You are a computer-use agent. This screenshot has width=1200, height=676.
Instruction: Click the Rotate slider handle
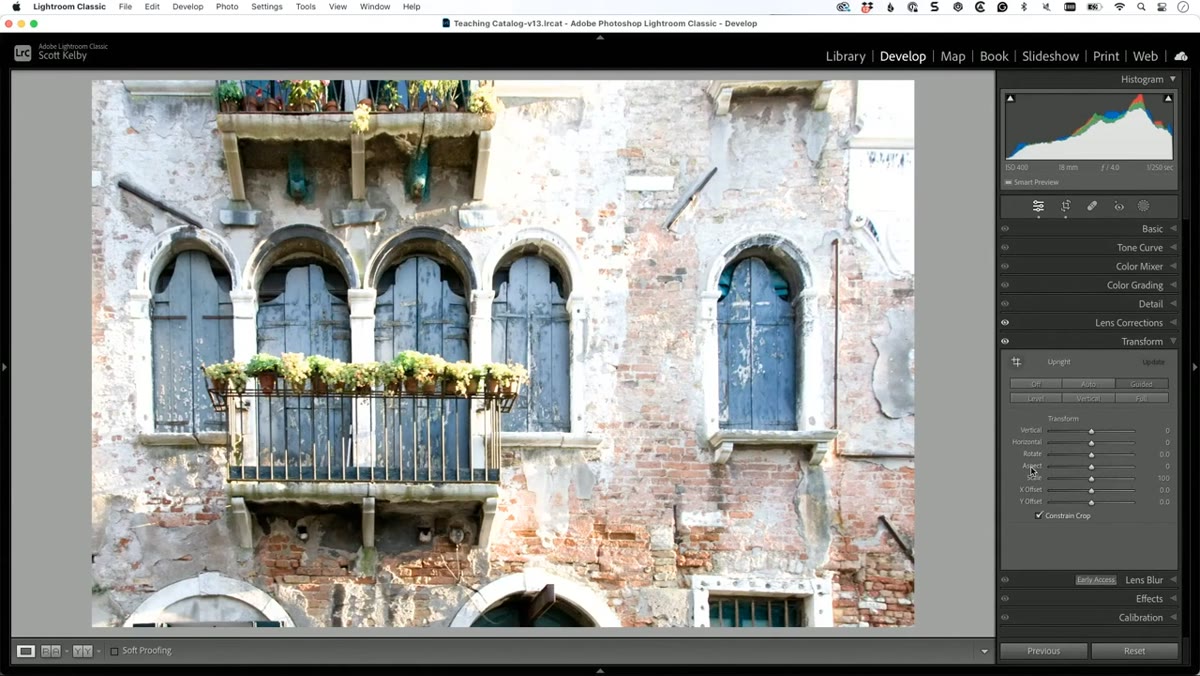point(1091,455)
